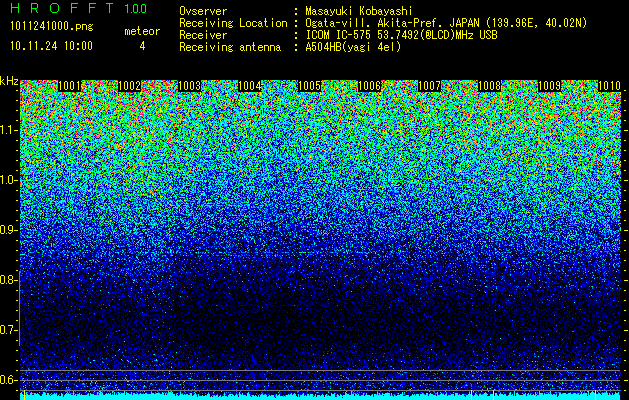Viewport: 629px width, 400px height.
Task: Click the 1009 time marker
Action: tap(549, 86)
